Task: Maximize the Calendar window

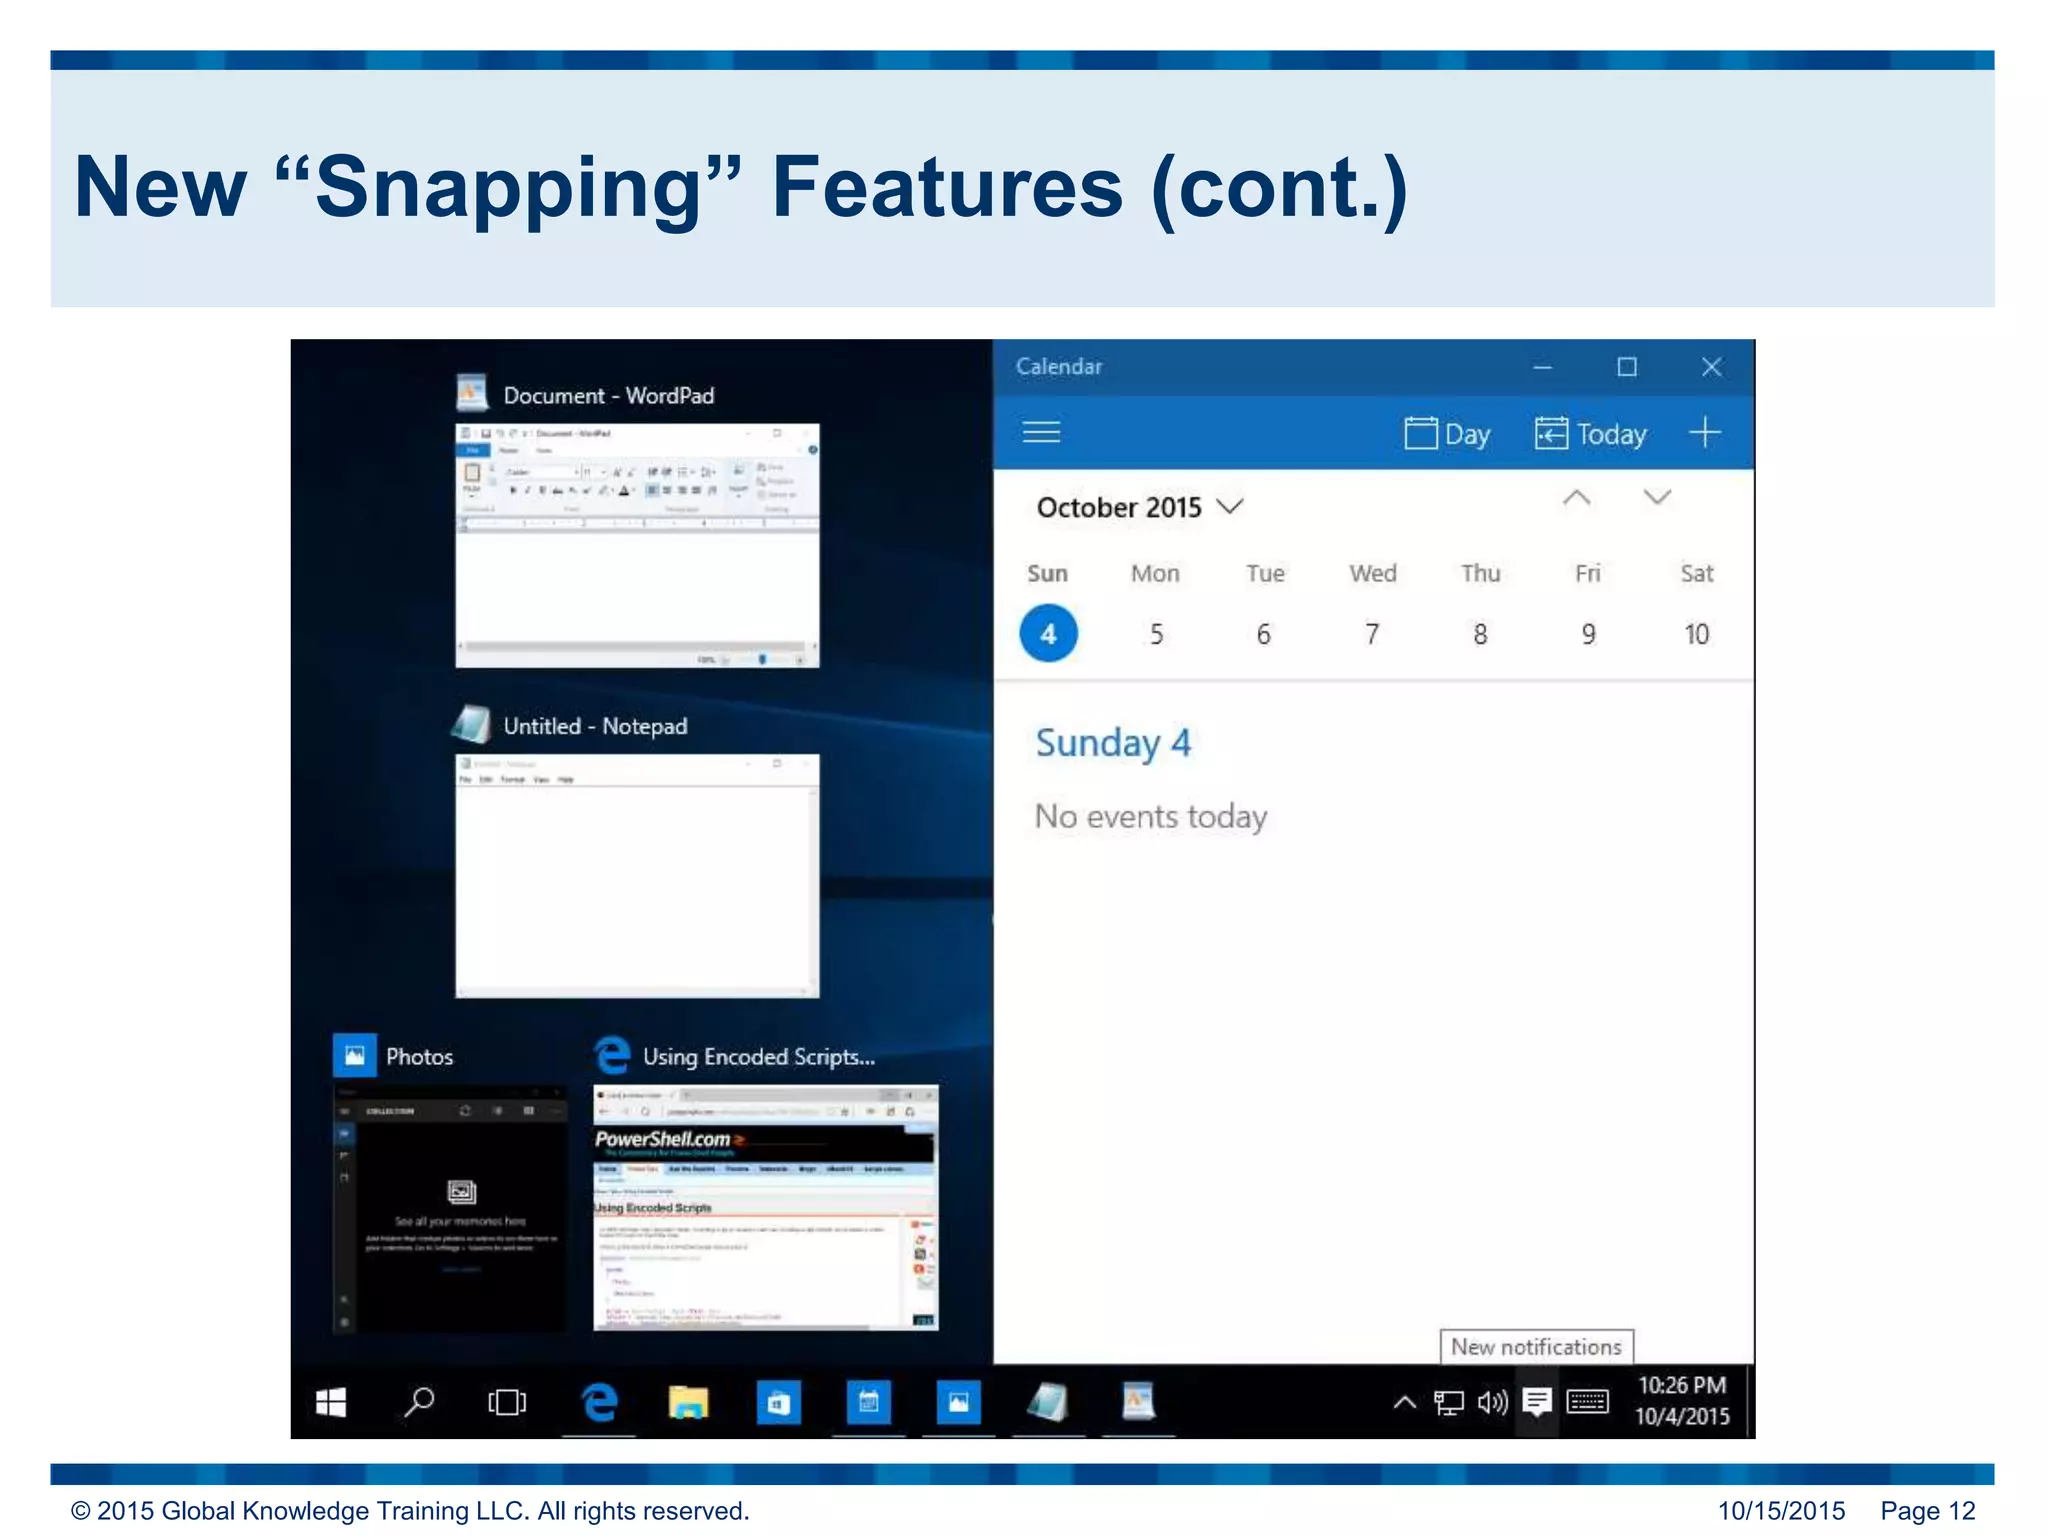Action: (x=1627, y=367)
